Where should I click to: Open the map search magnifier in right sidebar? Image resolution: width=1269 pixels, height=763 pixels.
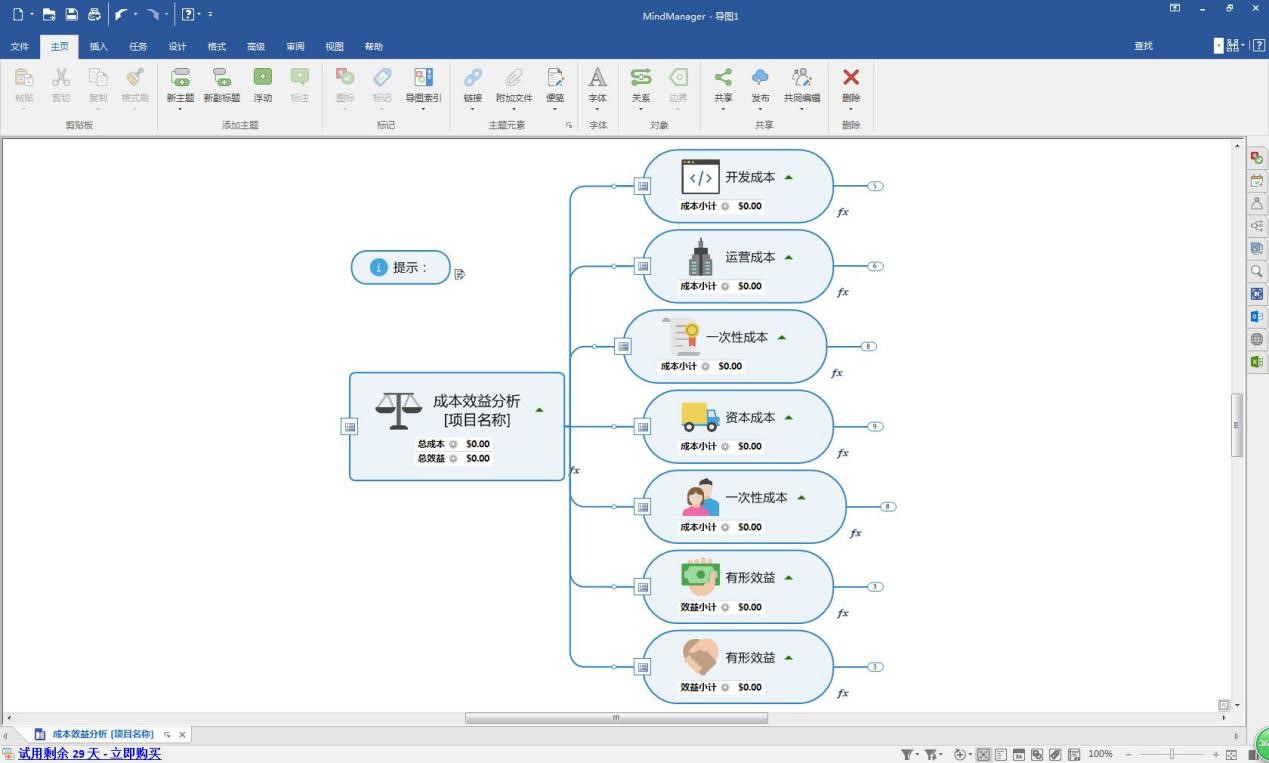[1256, 271]
